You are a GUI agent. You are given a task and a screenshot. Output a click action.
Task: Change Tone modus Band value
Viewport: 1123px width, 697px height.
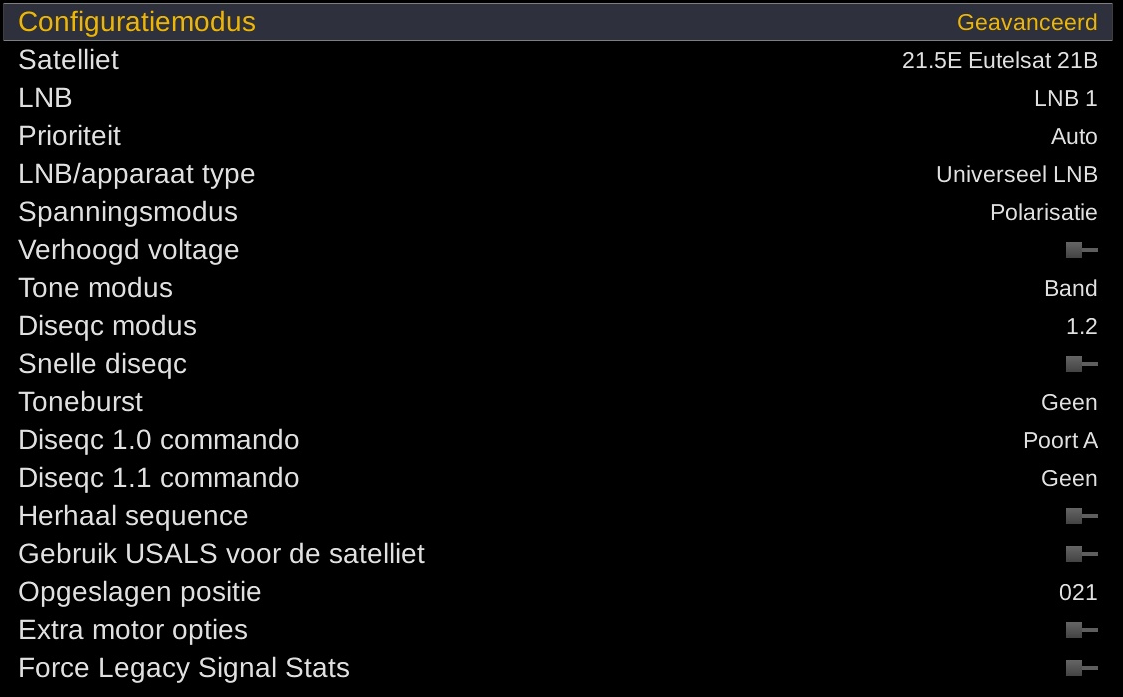pyautogui.click(x=1070, y=289)
